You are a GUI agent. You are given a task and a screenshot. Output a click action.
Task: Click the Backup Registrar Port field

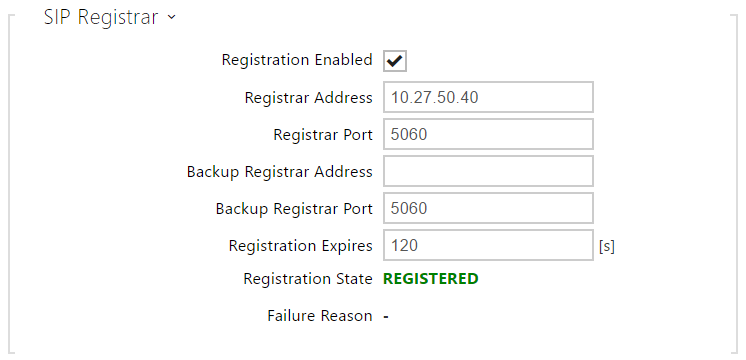click(x=488, y=208)
